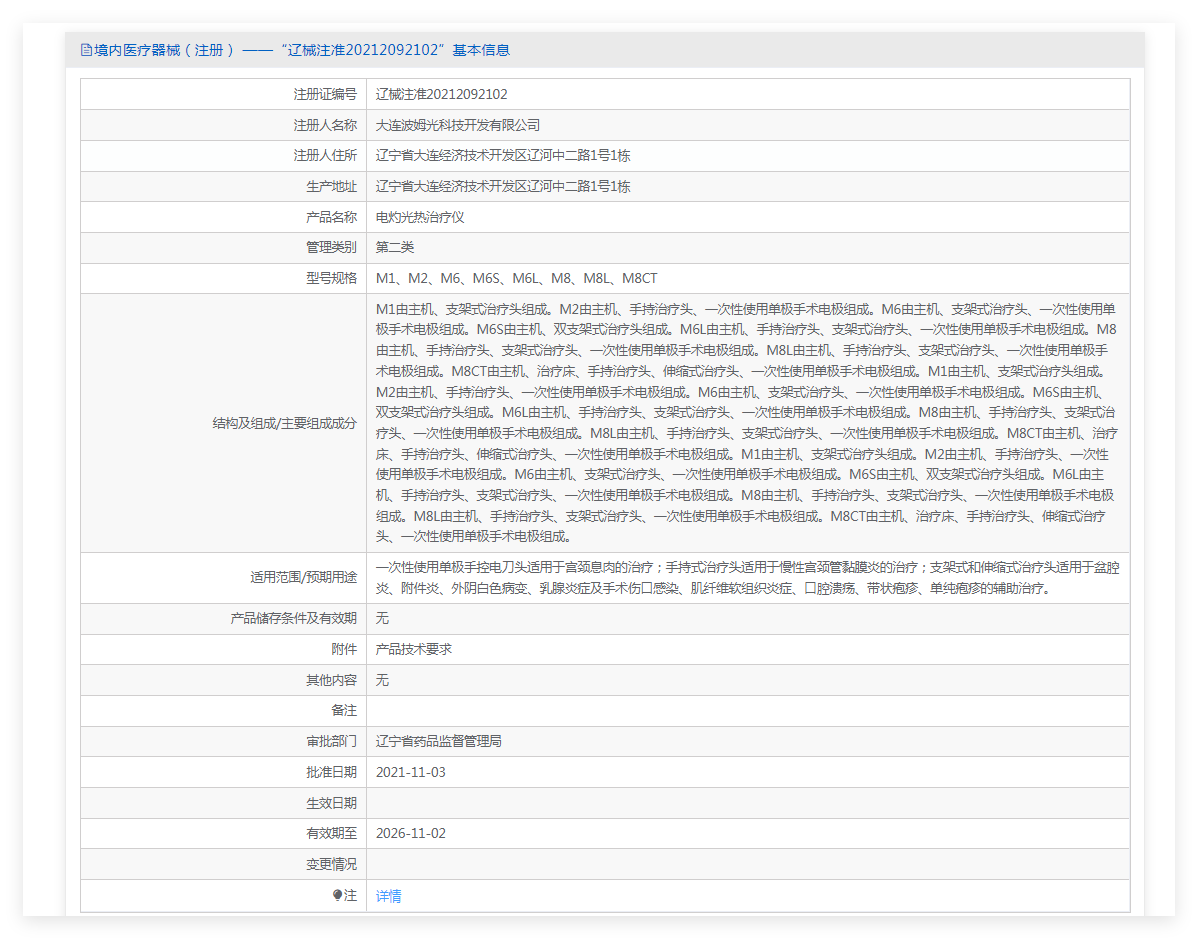Click the document icon before 境内医疗器械
The image size is (1198, 939).
coord(86,50)
